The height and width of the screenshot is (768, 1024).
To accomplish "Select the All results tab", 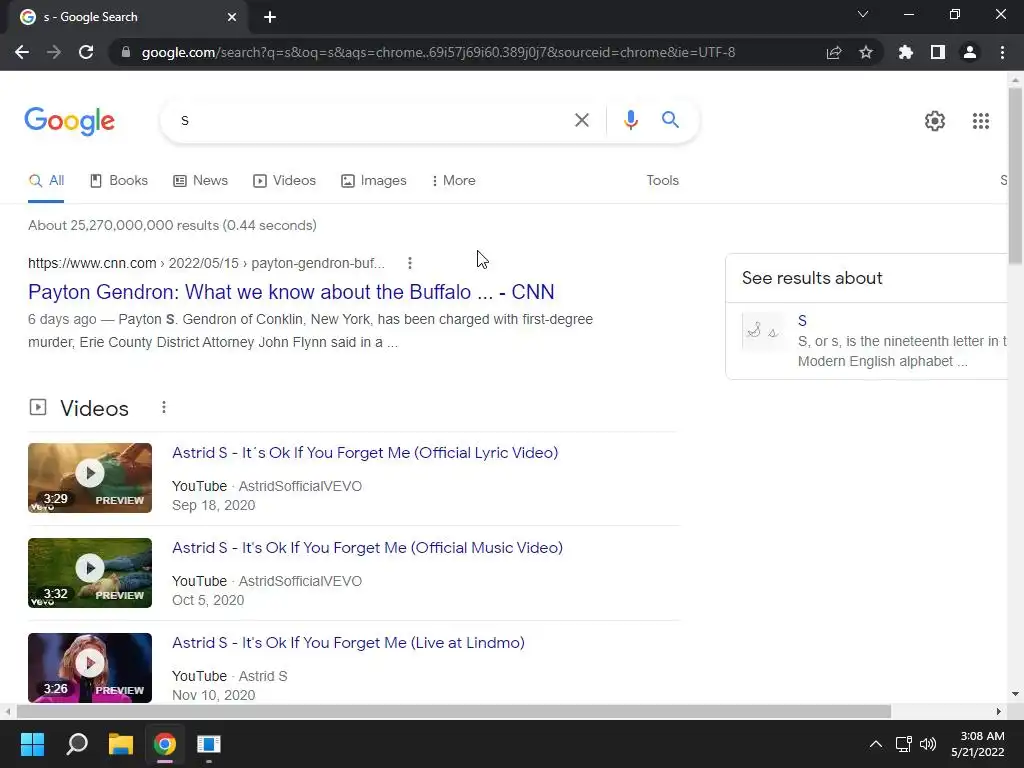I will (46, 181).
